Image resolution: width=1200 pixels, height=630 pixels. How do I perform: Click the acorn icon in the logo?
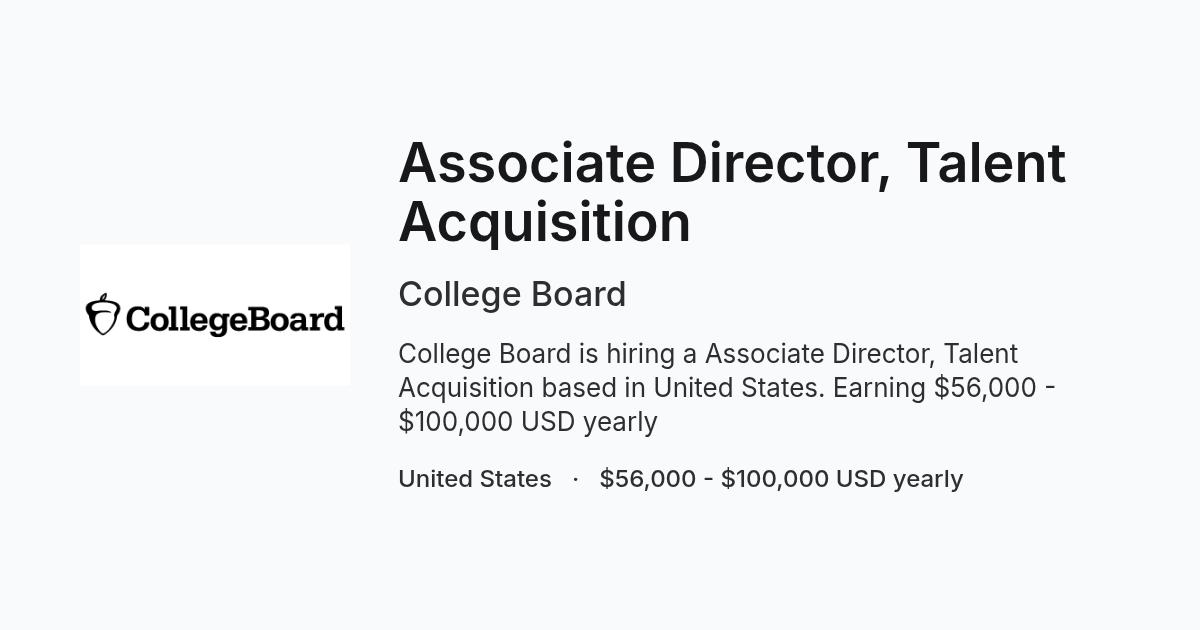click(x=103, y=315)
